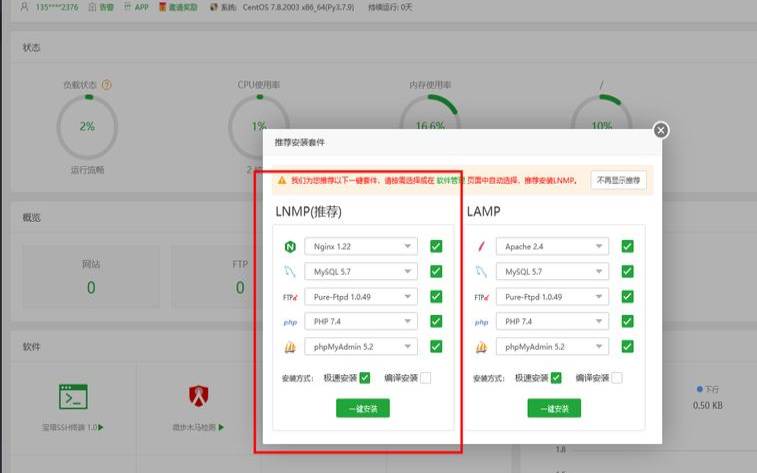The image size is (757, 473).
Task: Click 不再显示推荐 button
Action: [618, 180]
